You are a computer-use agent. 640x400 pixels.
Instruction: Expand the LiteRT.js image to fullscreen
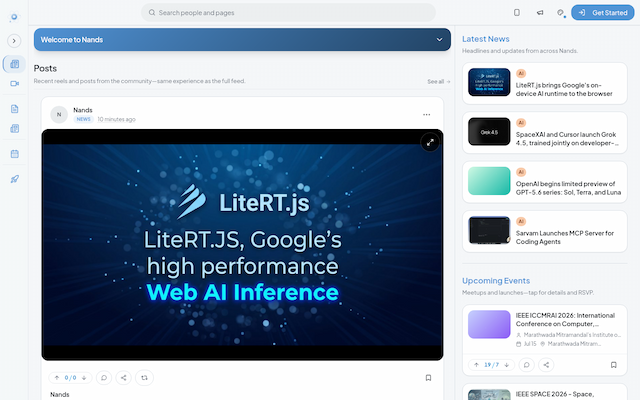(430, 142)
